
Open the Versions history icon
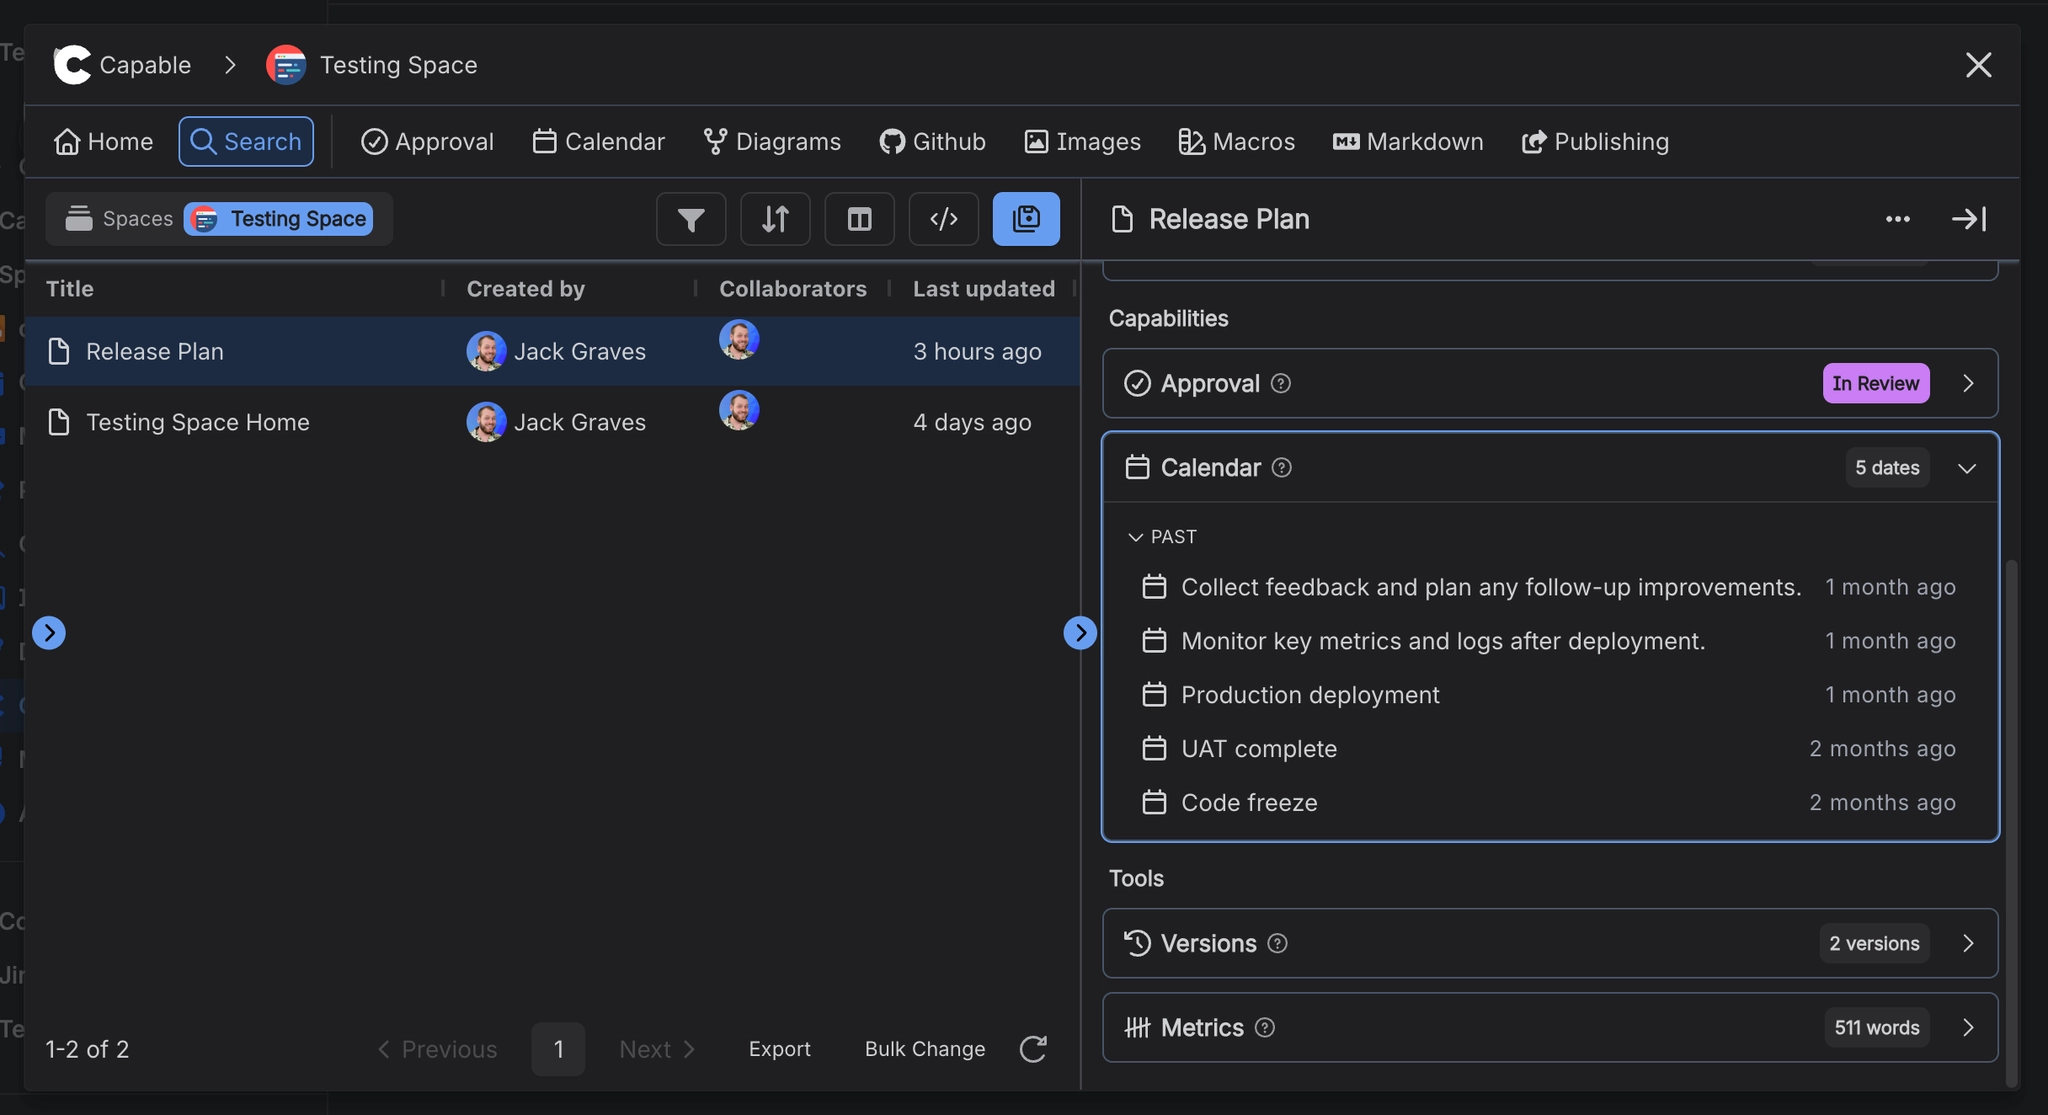(x=1138, y=943)
